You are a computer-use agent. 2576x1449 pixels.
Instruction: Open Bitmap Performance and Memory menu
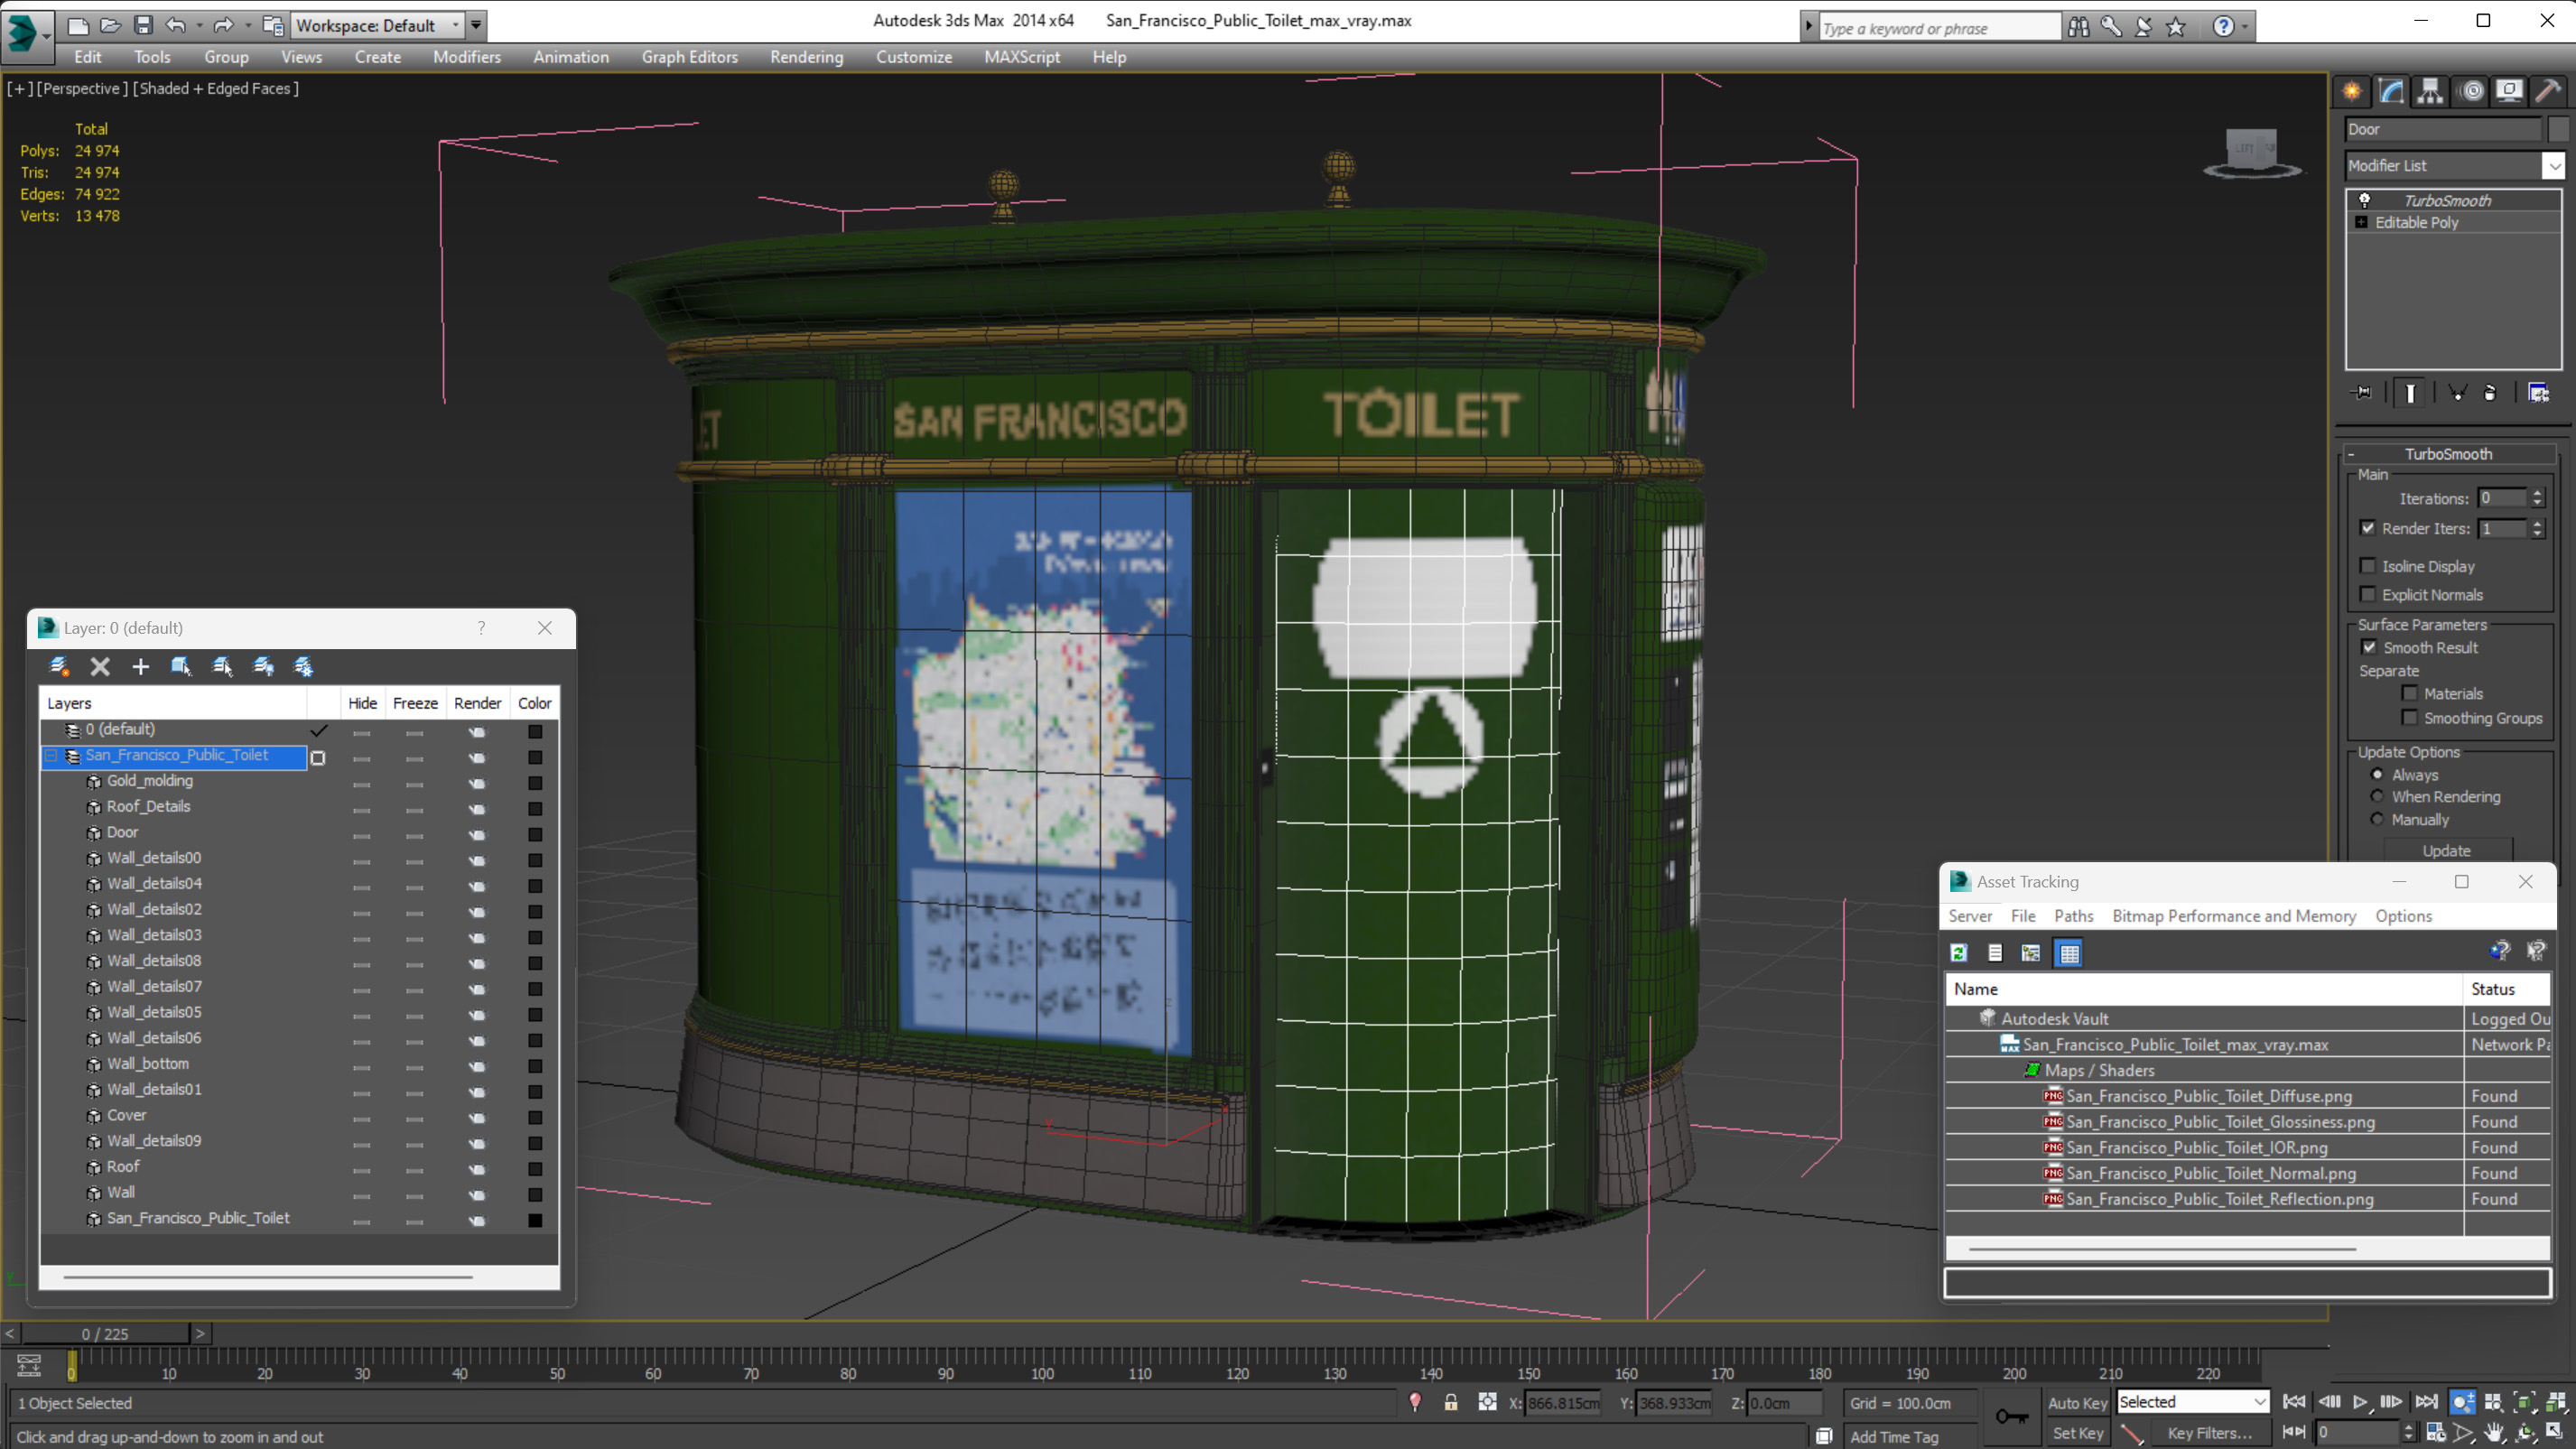(2233, 916)
